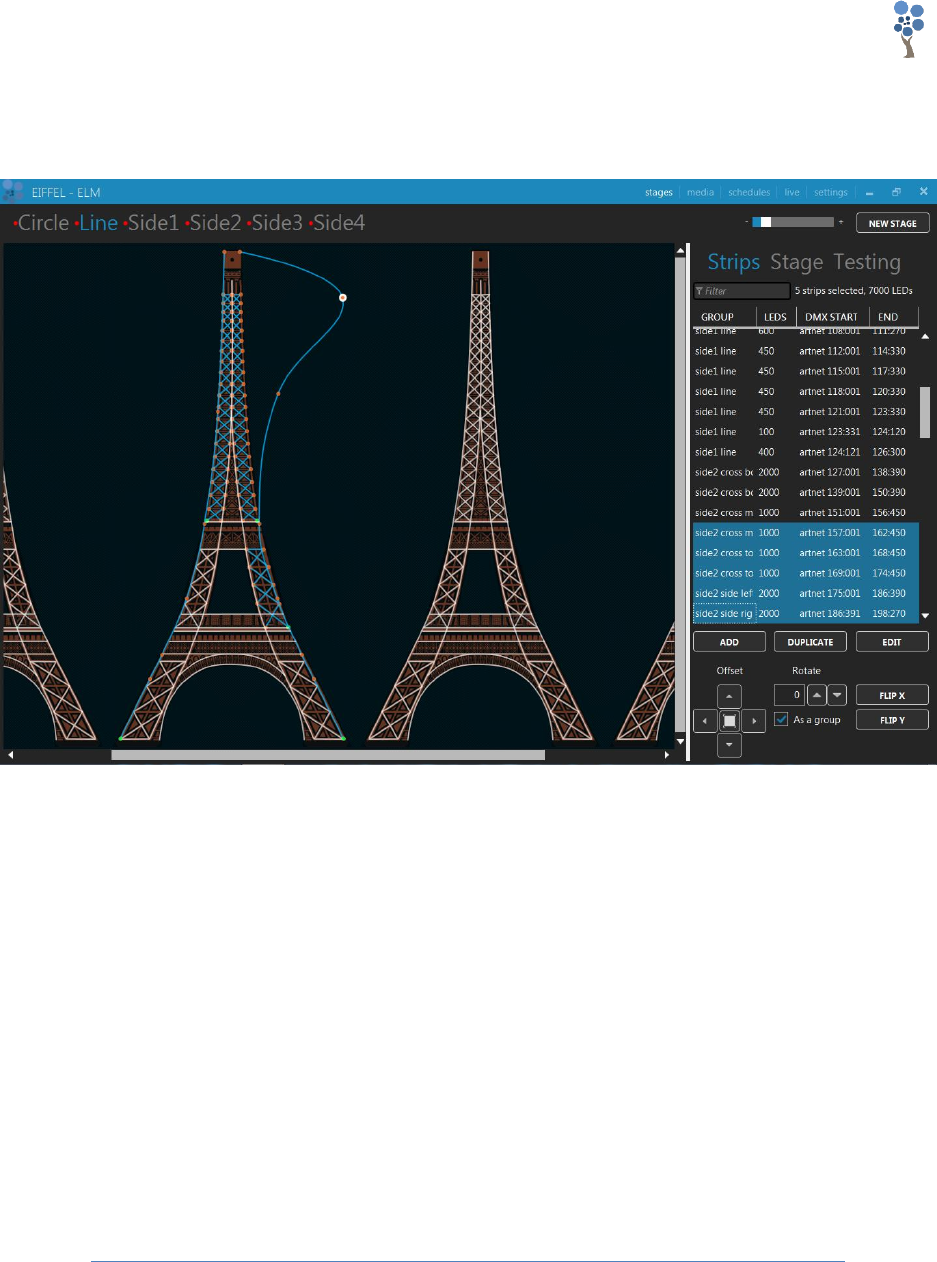Nudge strips with Offset right arrow
Screen dimensions: 937x1262
(x=755, y=720)
